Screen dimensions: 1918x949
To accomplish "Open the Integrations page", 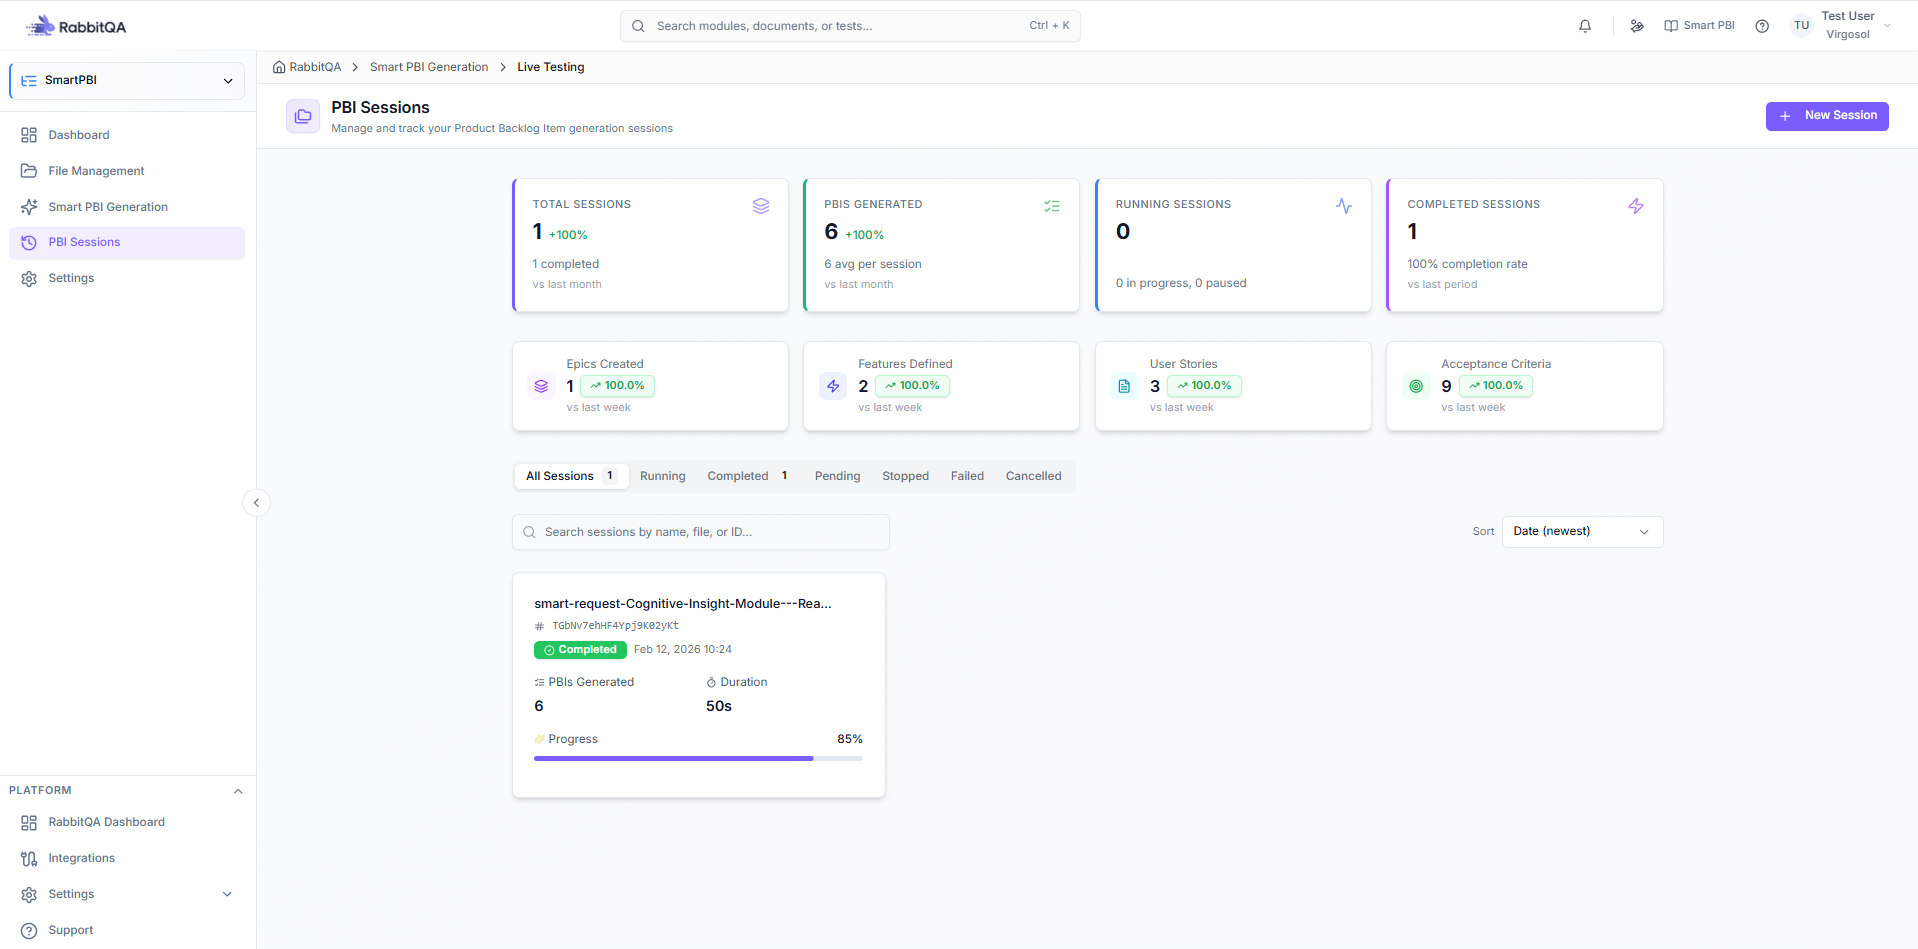I will pos(127,858).
